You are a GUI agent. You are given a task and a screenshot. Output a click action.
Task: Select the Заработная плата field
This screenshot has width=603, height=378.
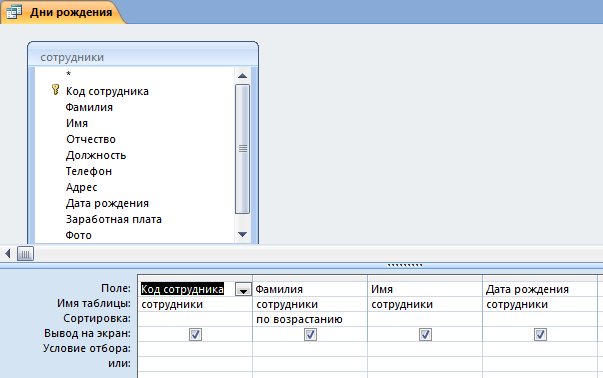coord(113,219)
